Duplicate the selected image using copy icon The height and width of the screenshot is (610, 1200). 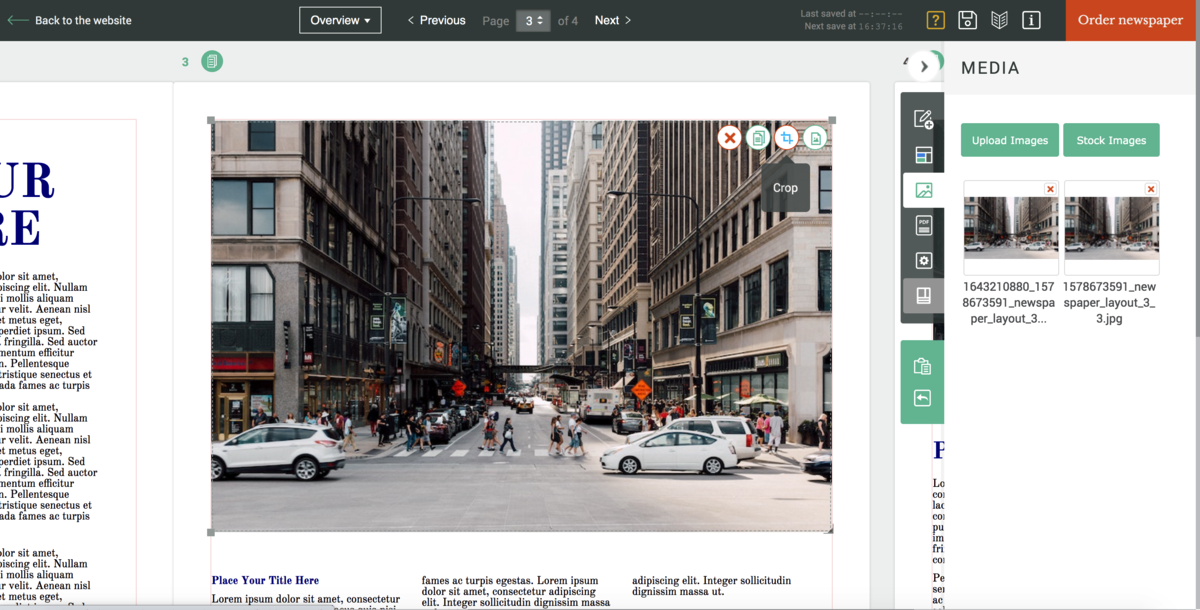[758, 138]
